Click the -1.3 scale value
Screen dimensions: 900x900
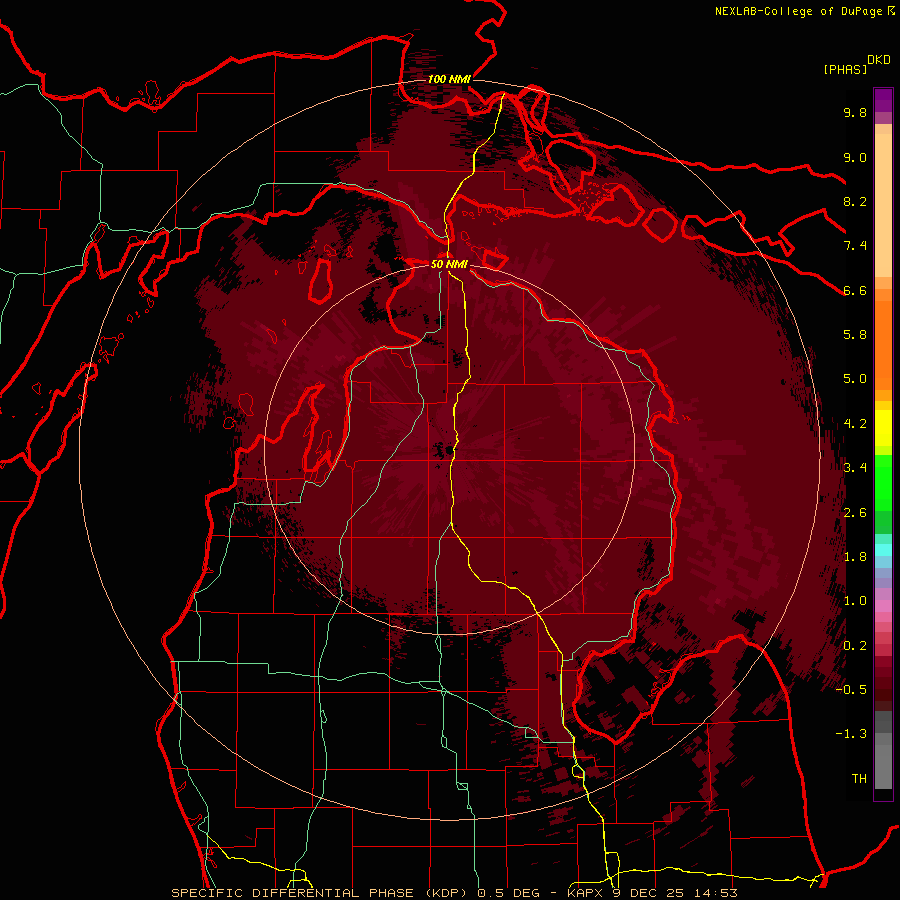(x=851, y=734)
